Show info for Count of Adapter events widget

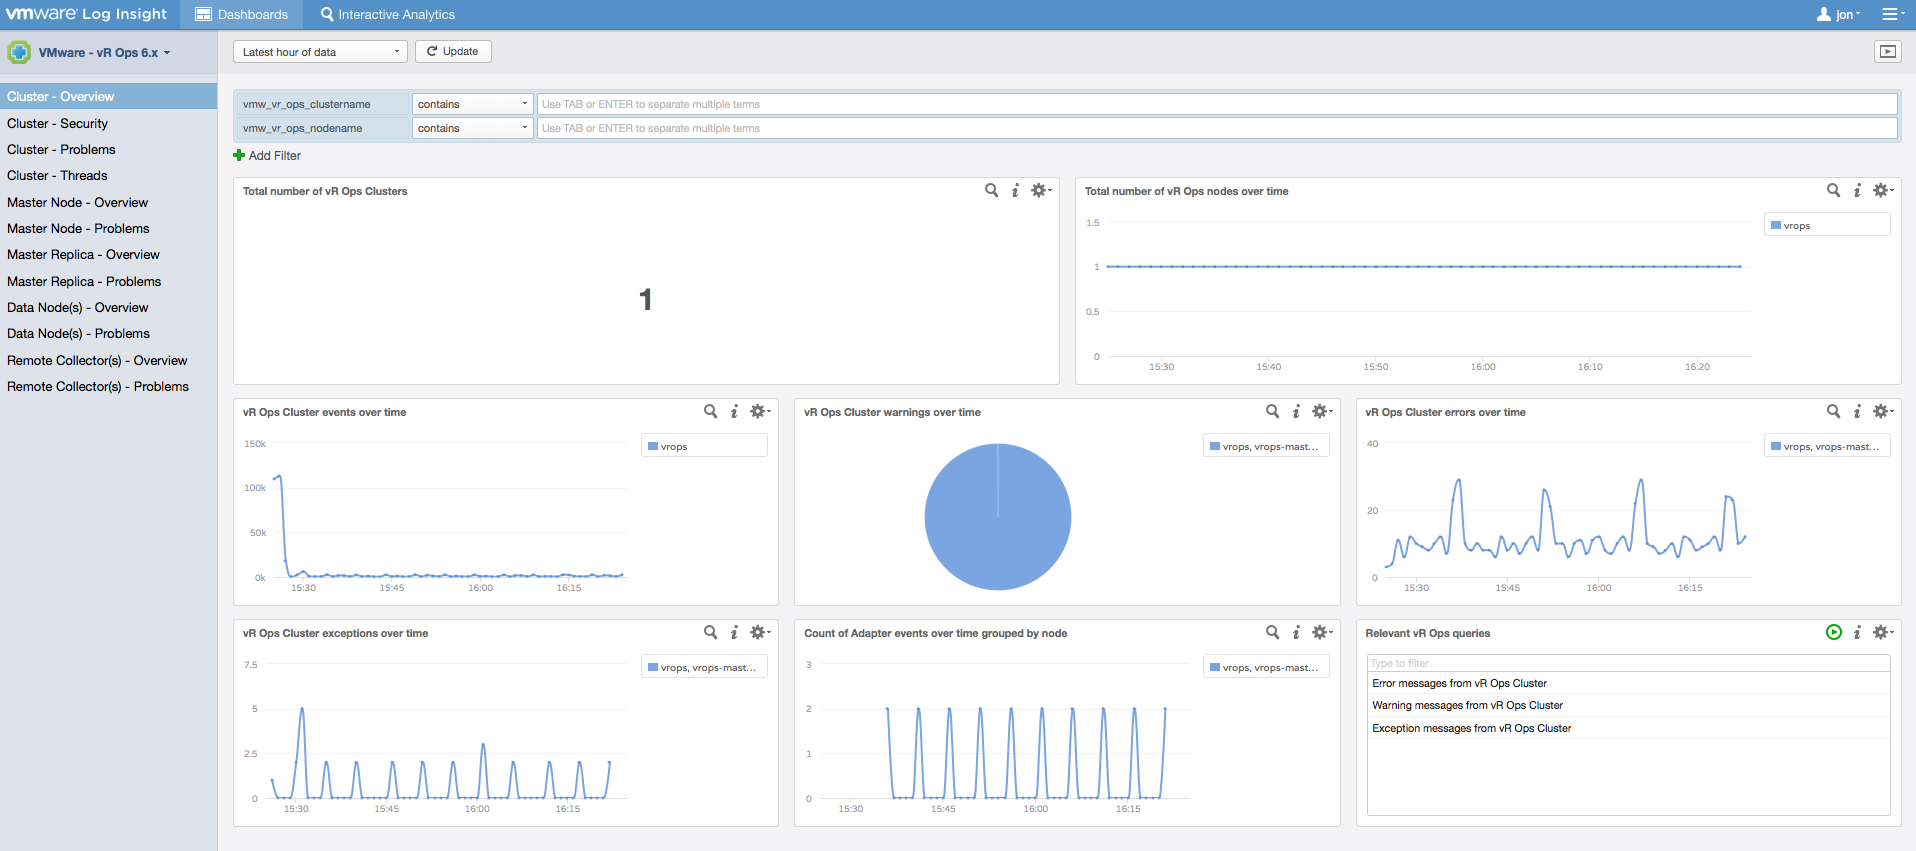pyautogui.click(x=1296, y=632)
